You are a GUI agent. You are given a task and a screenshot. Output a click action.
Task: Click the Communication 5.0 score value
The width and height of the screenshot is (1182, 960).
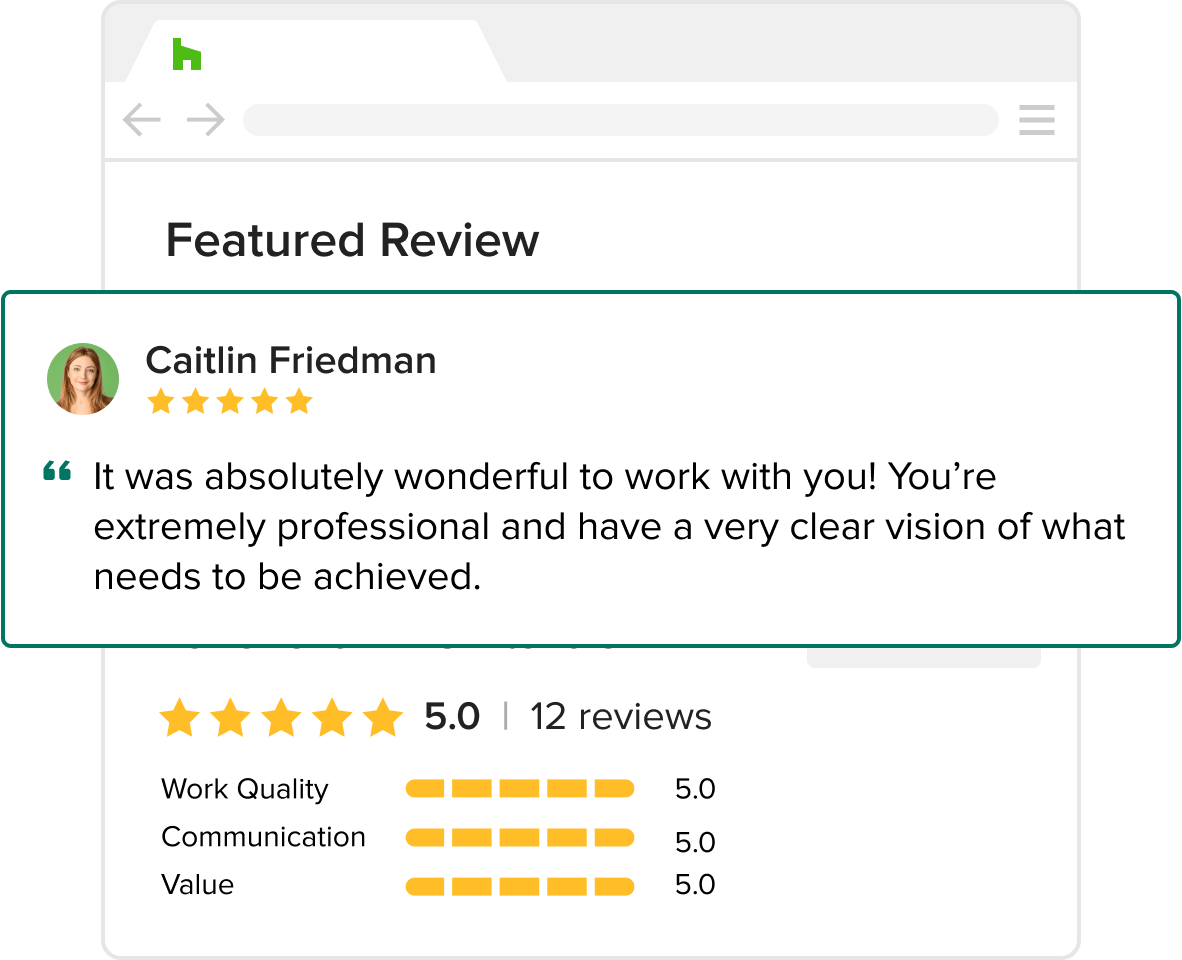point(695,842)
